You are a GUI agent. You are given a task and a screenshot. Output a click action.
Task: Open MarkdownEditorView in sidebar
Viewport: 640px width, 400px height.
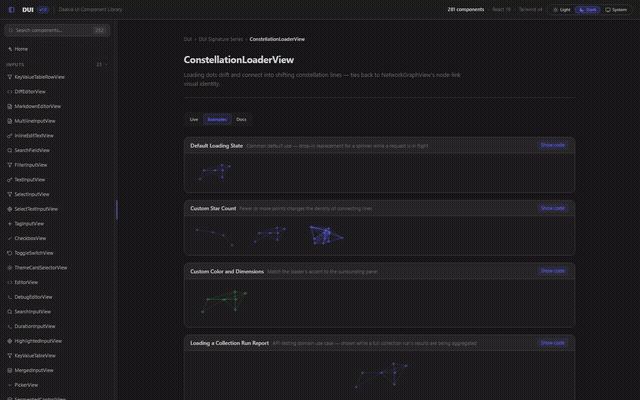(x=57, y=106)
